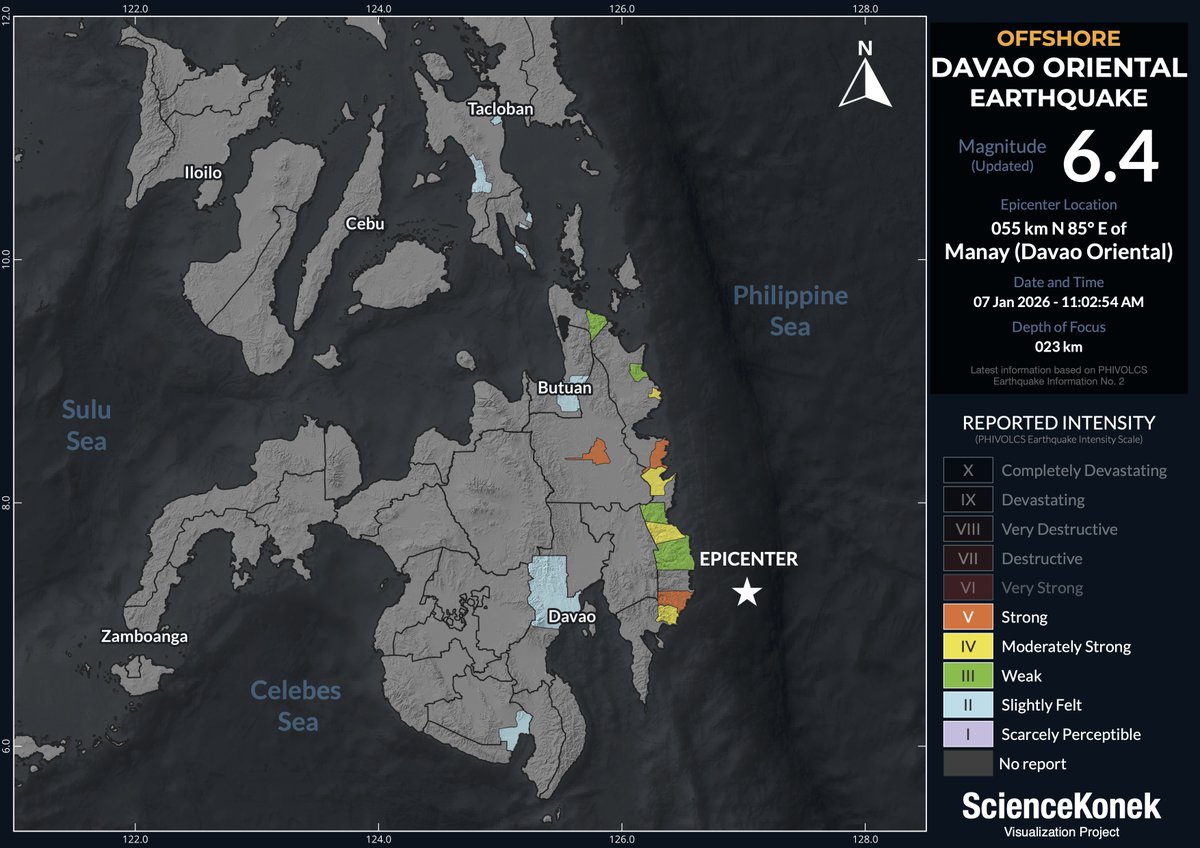The height and width of the screenshot is (848, 1200).
Task: Click the 'Davao' city label
Action: 571,617
